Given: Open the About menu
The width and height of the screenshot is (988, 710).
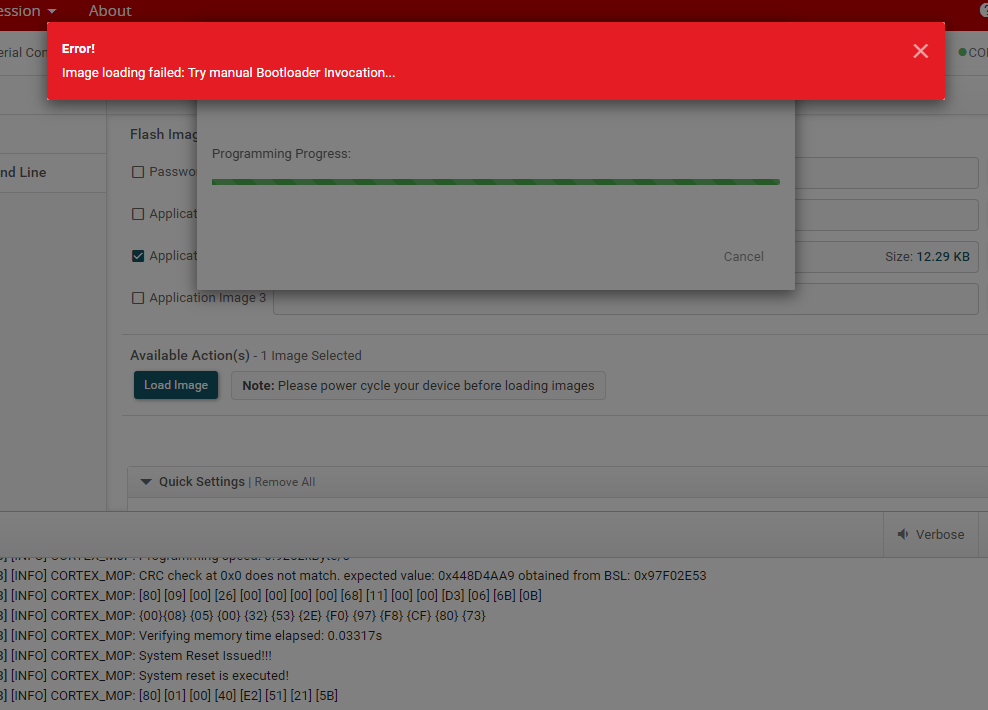Looking at the screenshot, I should click(x=110, y=11).
